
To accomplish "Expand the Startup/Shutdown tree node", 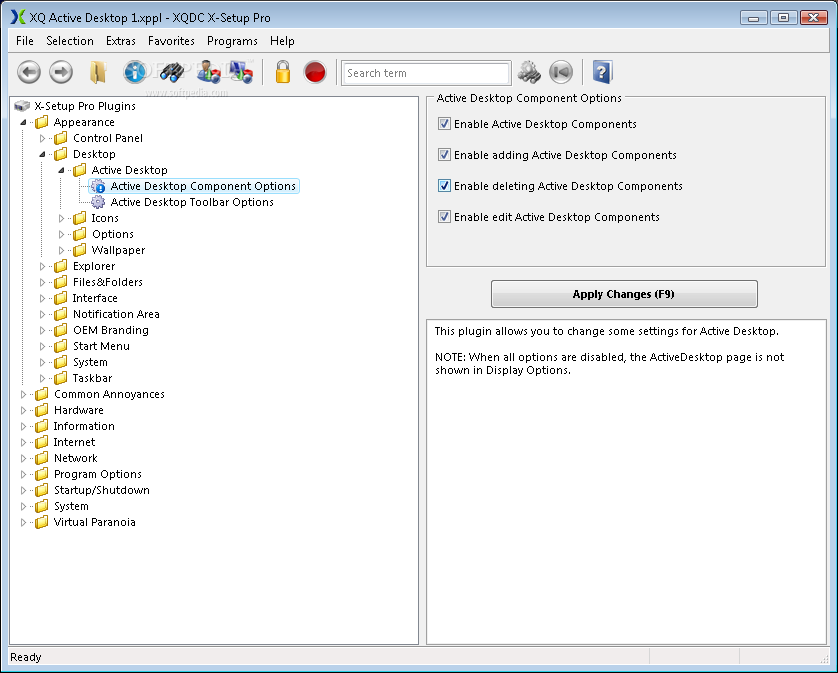I will point(23,490).
